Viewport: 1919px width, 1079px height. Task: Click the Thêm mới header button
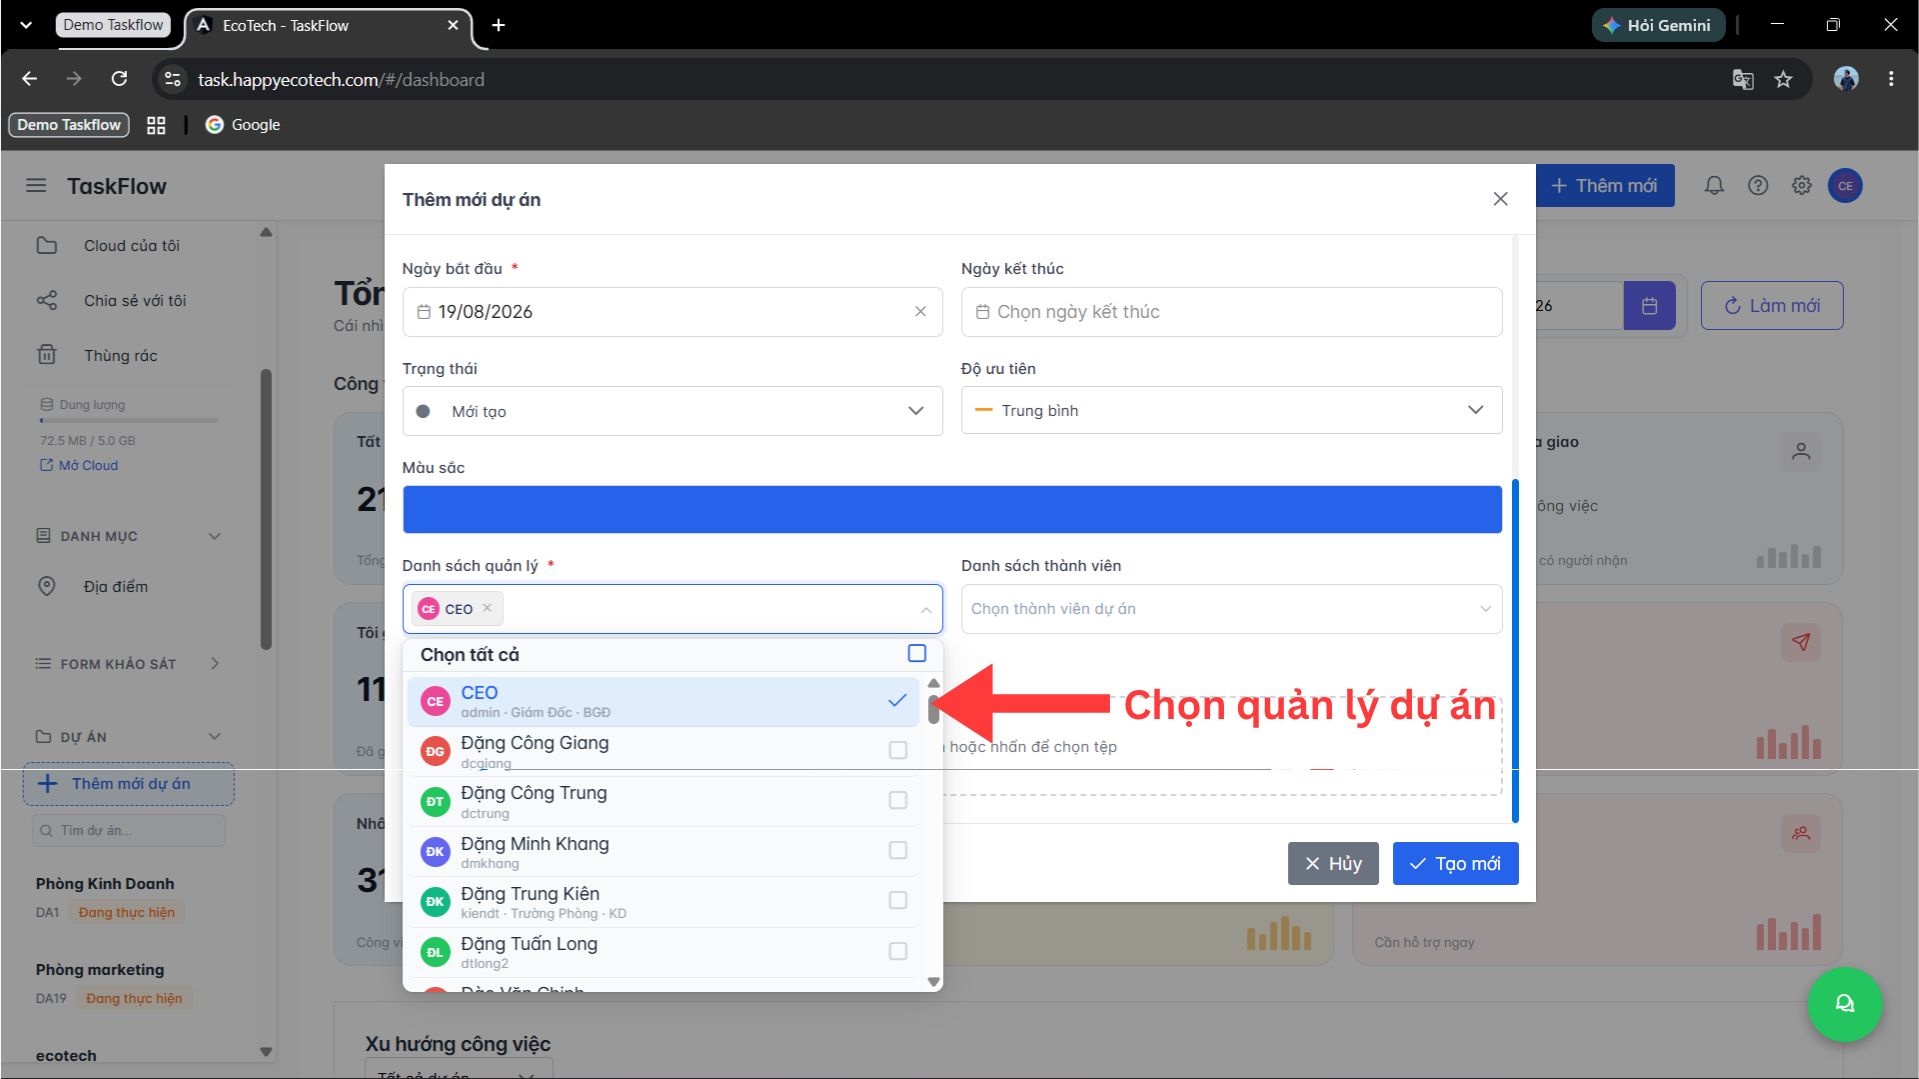(1604, 186)
